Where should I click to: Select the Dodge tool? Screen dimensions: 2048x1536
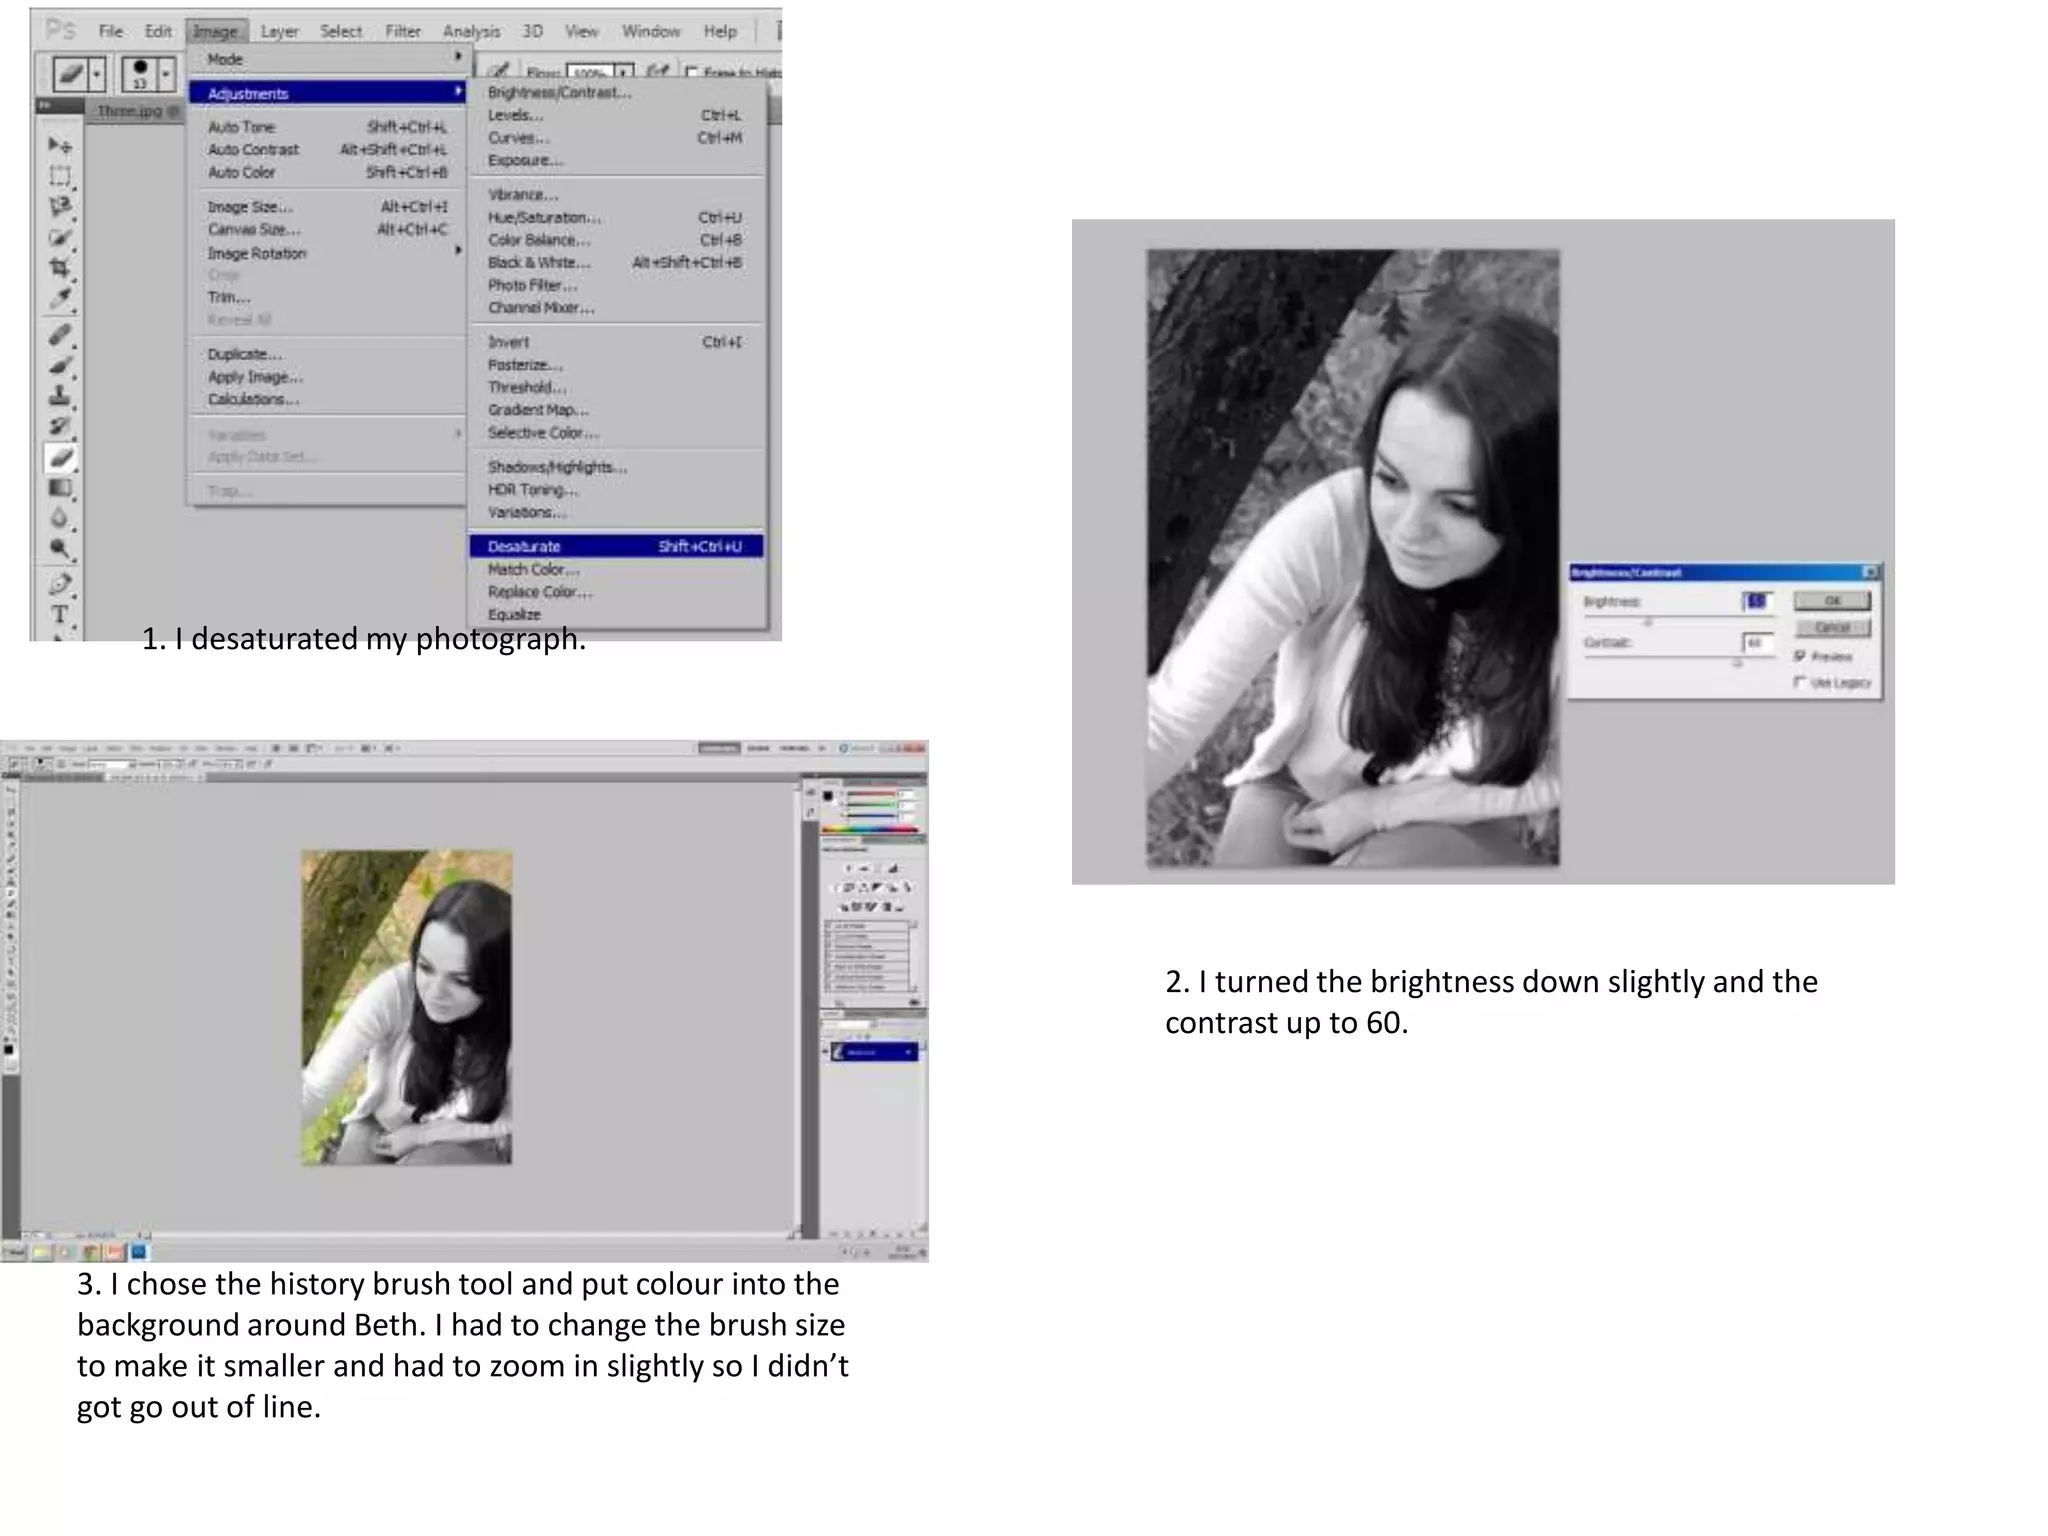[60, 548]
